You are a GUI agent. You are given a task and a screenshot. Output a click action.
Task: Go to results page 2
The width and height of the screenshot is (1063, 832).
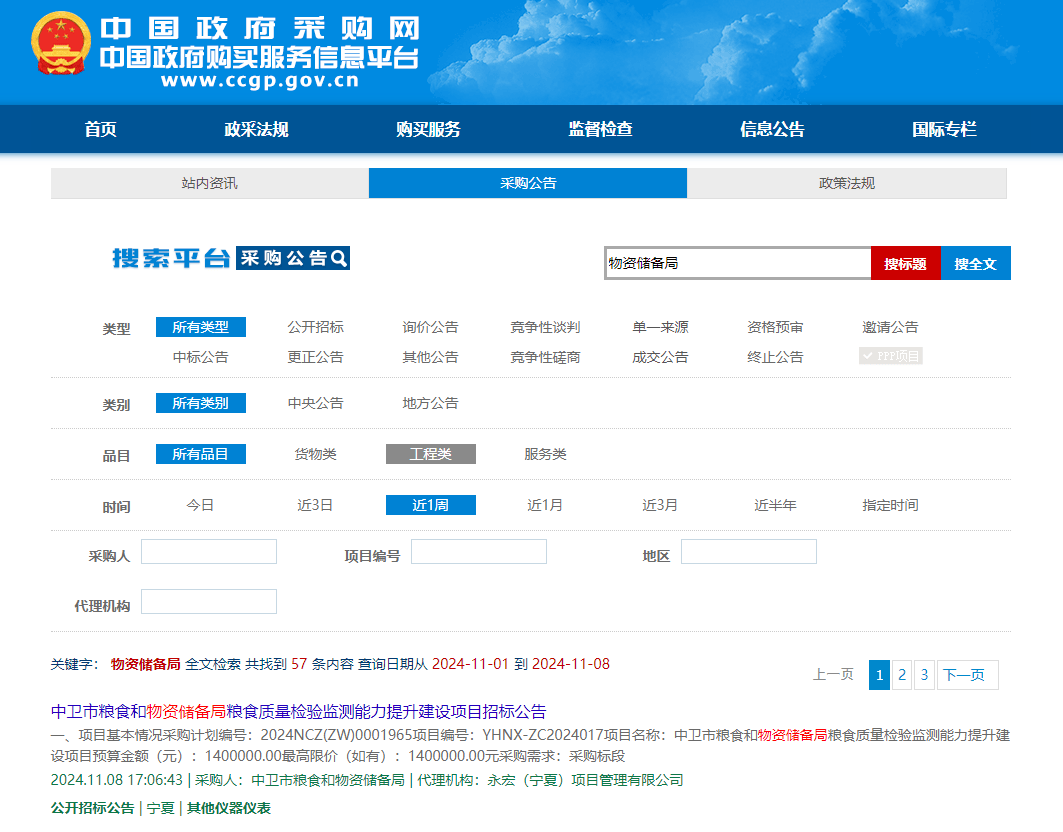click(902, 675)
